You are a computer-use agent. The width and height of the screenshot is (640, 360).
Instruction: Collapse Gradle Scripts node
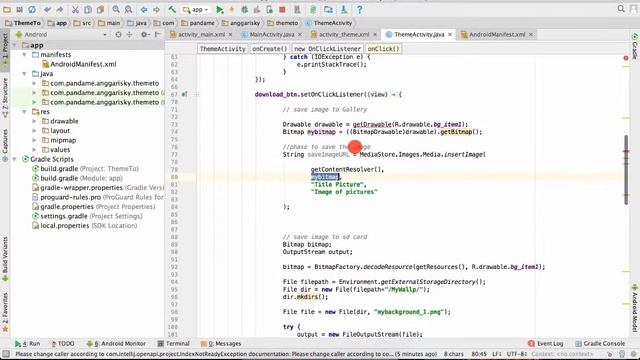15,159
